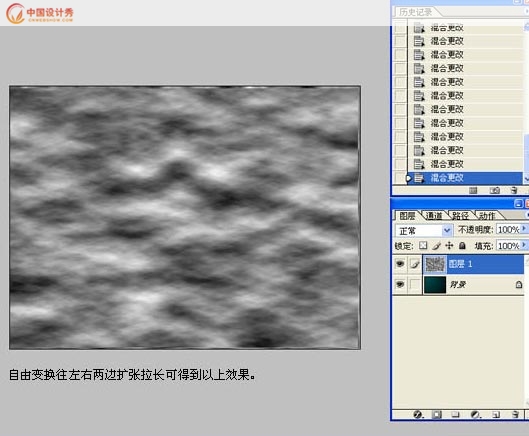Click the history panel scroll-down arrow
The height and width of the screenshot is (436, 529).
click(526, 178)
